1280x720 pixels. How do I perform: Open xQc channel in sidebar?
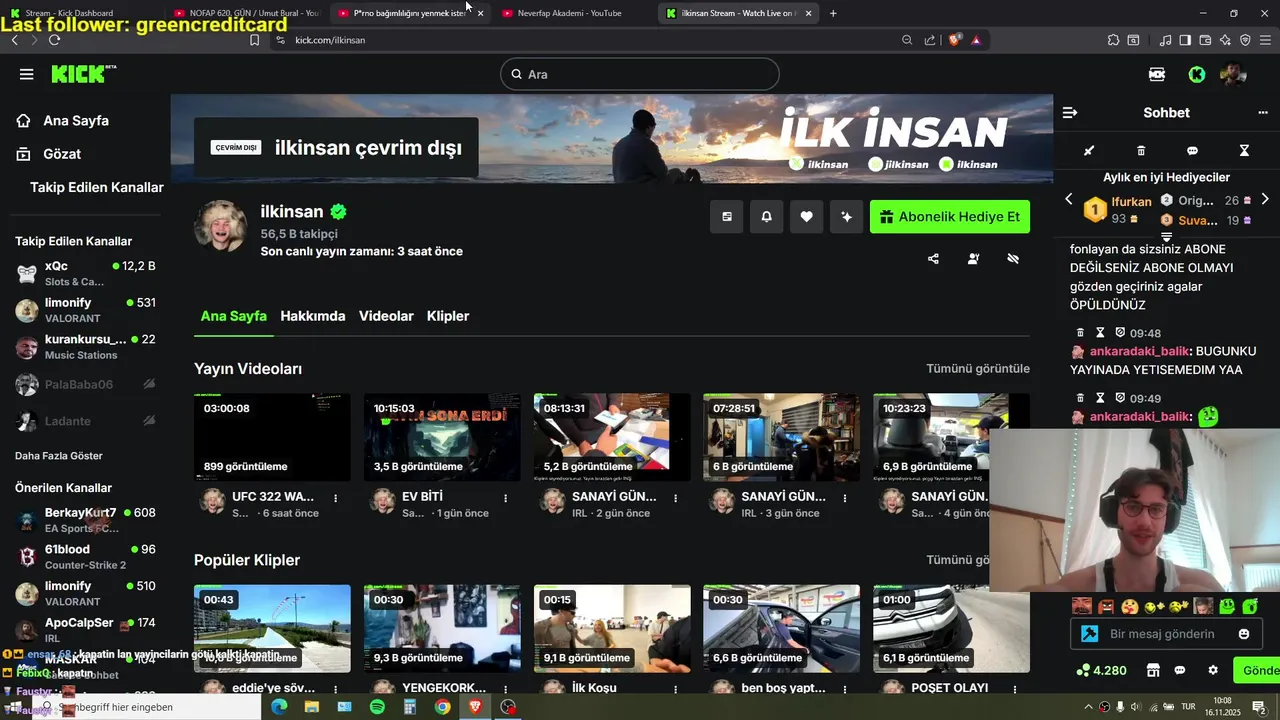point(85,273)
